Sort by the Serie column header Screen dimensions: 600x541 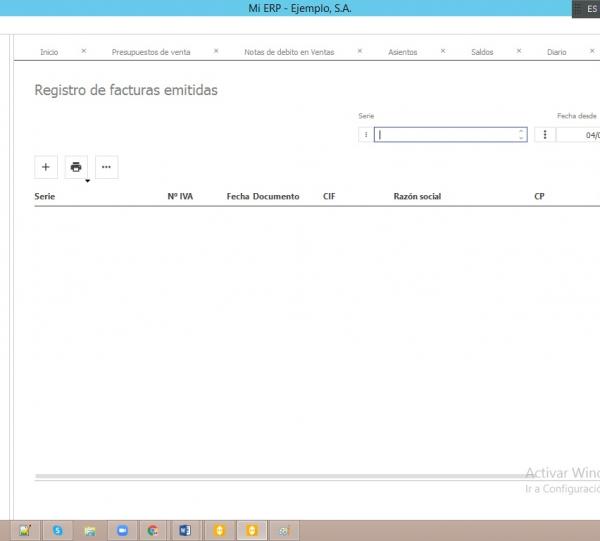coord(45,196)
